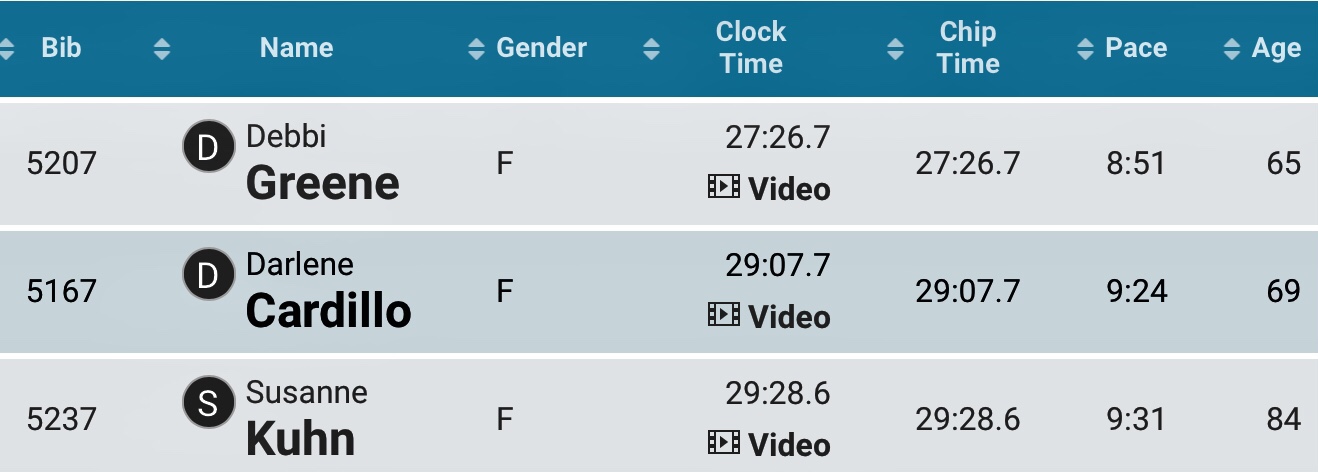Click Darlene Cardillo's avatar icon
Image resolution: width=1318 pixels, height=472 pixels.
pos(208,276)
